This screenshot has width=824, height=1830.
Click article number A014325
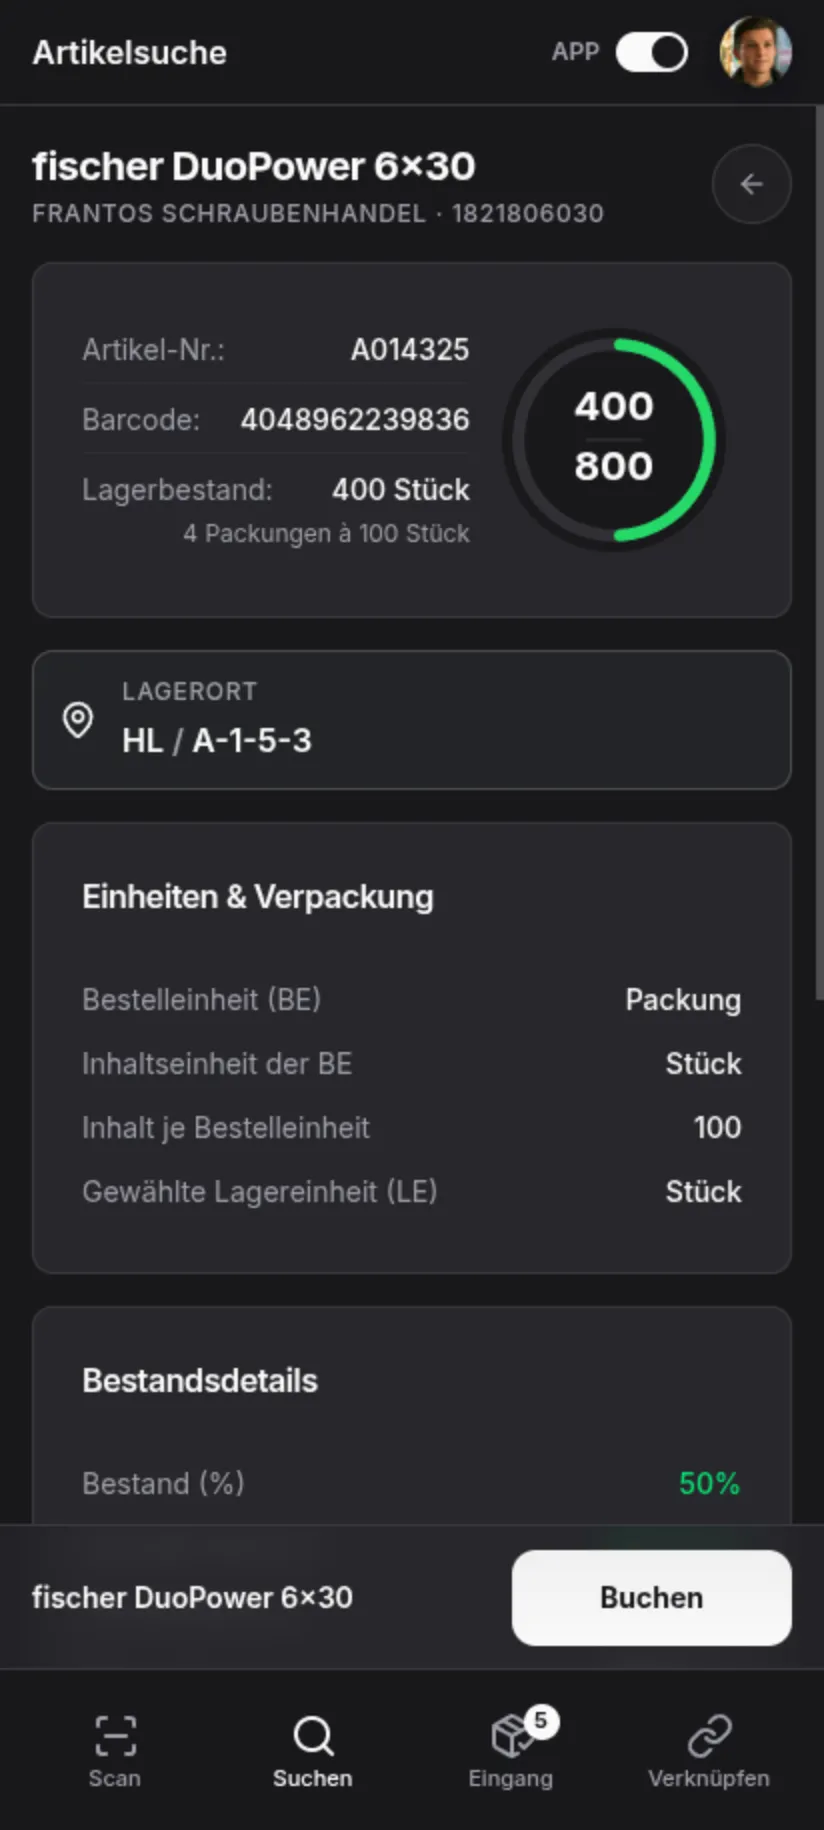click(410, 350)
